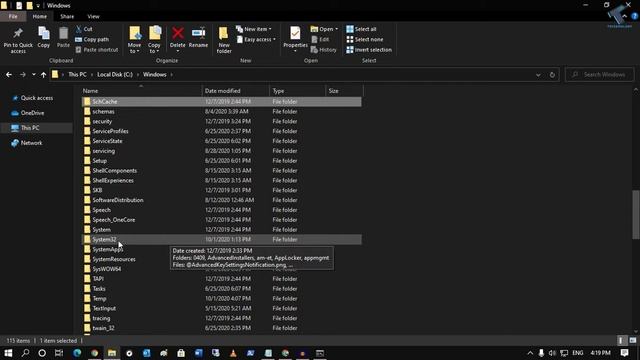Expand the Easy access dropdown
Image resolution: width=640 pixels, height=360 pixels.
pyautogui.click(x=256, y=40)
